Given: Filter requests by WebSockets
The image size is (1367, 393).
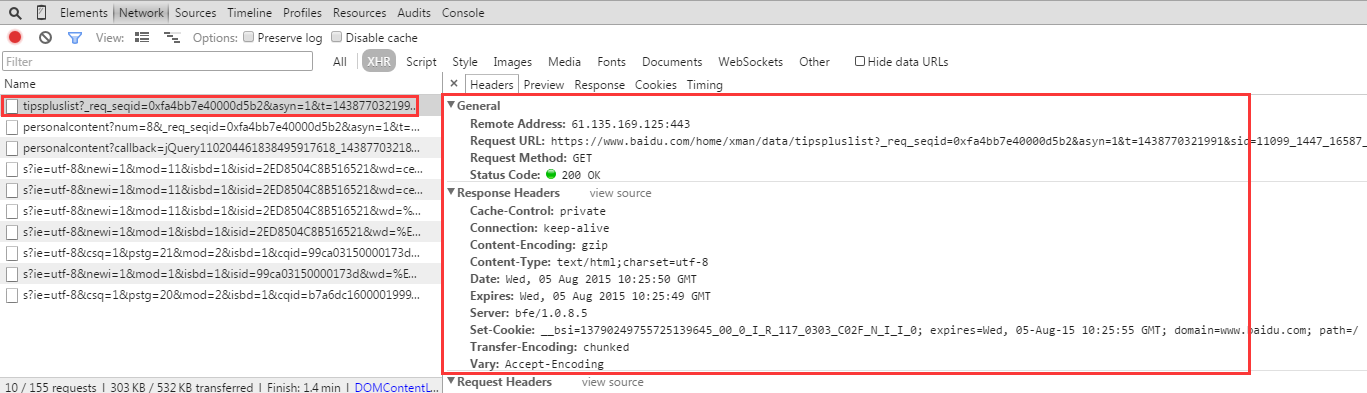Looking at the screenshot, I should [x=750, y=61].
